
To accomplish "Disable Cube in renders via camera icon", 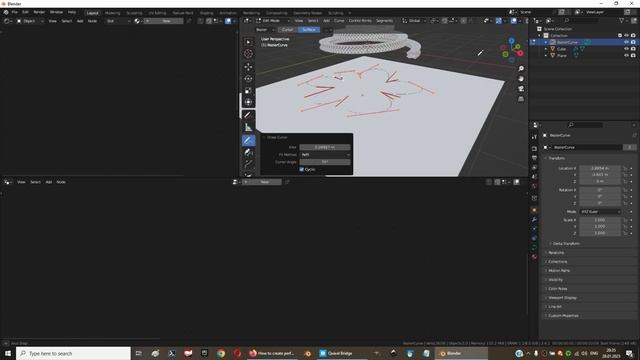I will (x=633, y=49).
